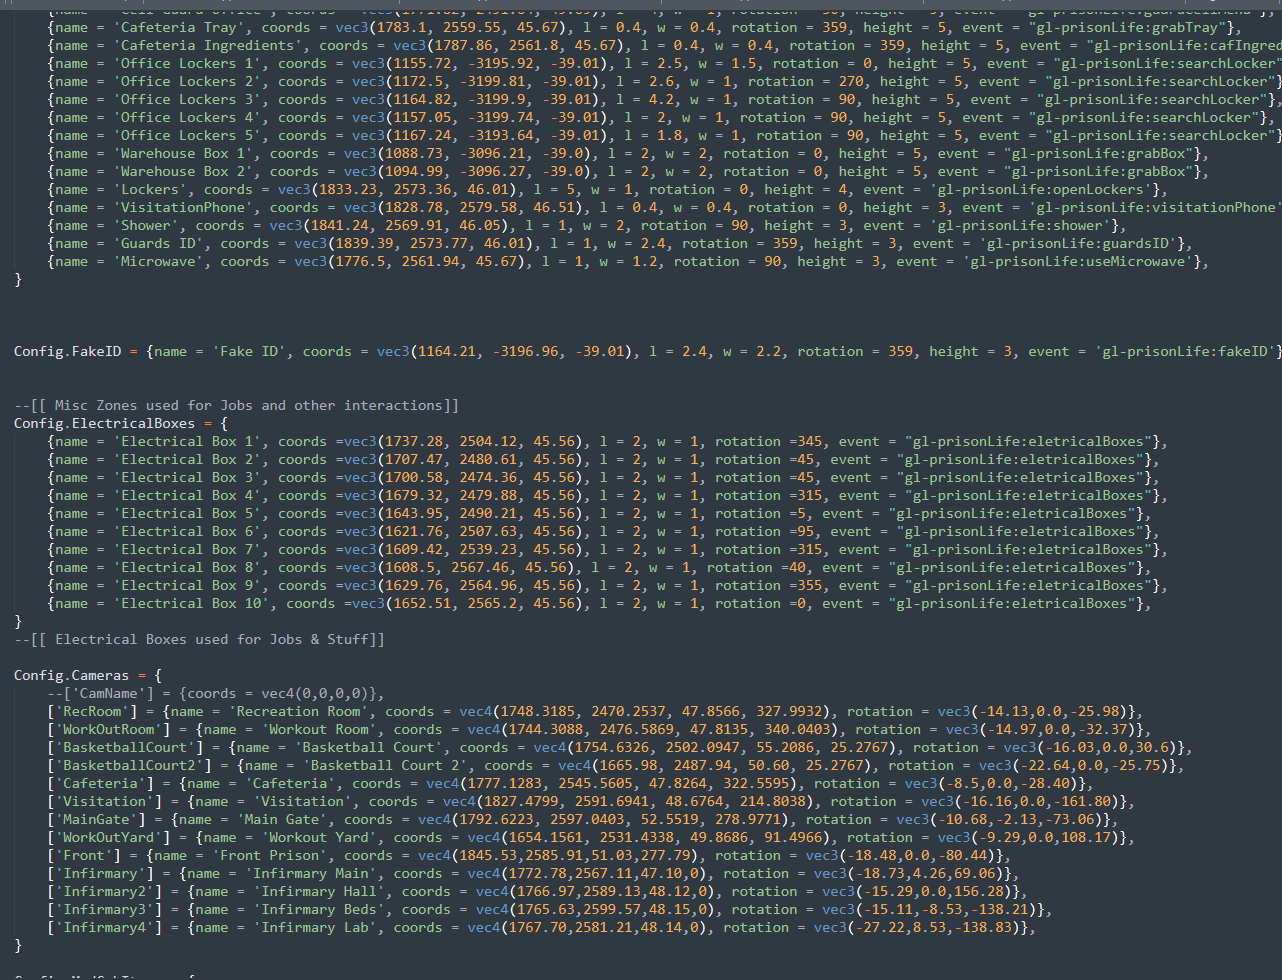Place cursor on 'Office Lockers 1' string

click(188, 63)
